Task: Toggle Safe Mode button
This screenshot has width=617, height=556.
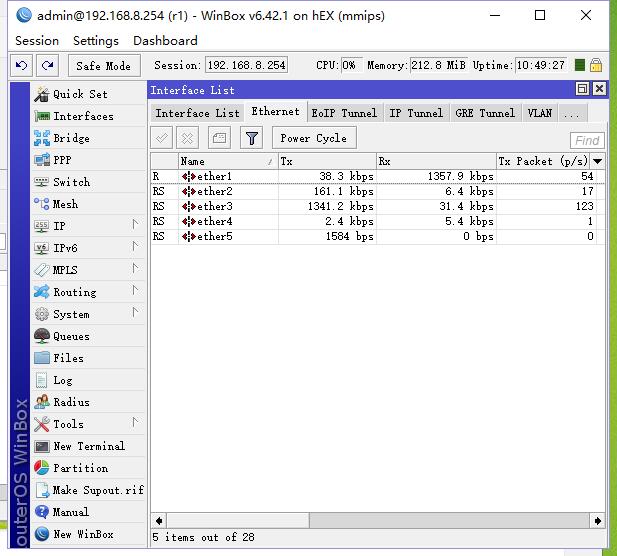Action: pos(104,66)
